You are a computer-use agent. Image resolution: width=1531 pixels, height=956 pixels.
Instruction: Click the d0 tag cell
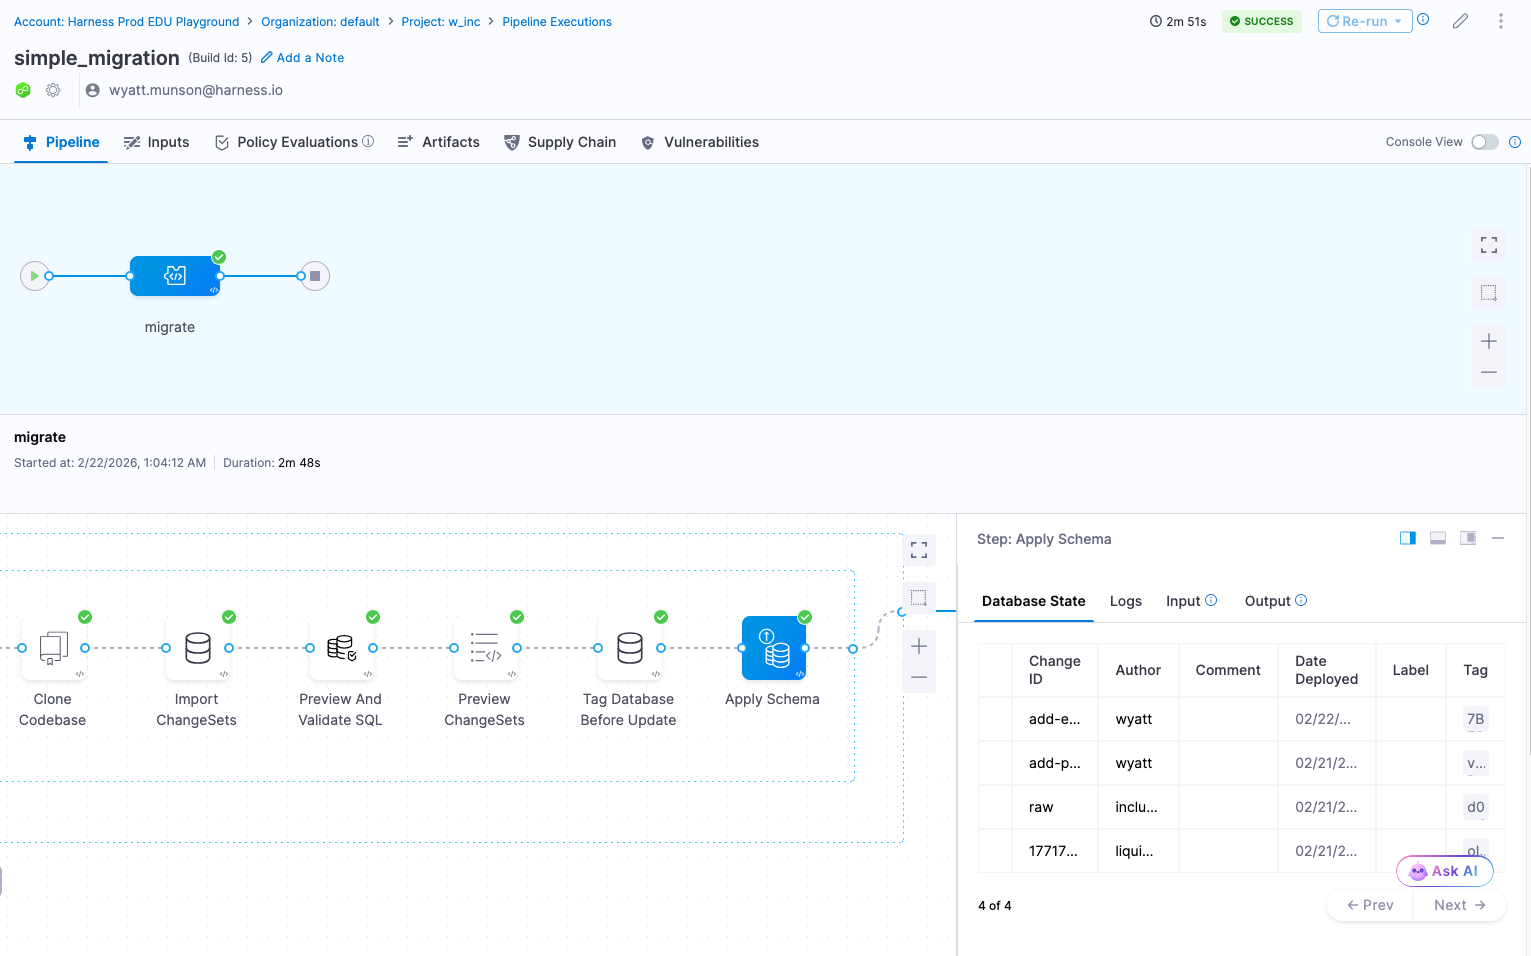point(1475,807)
